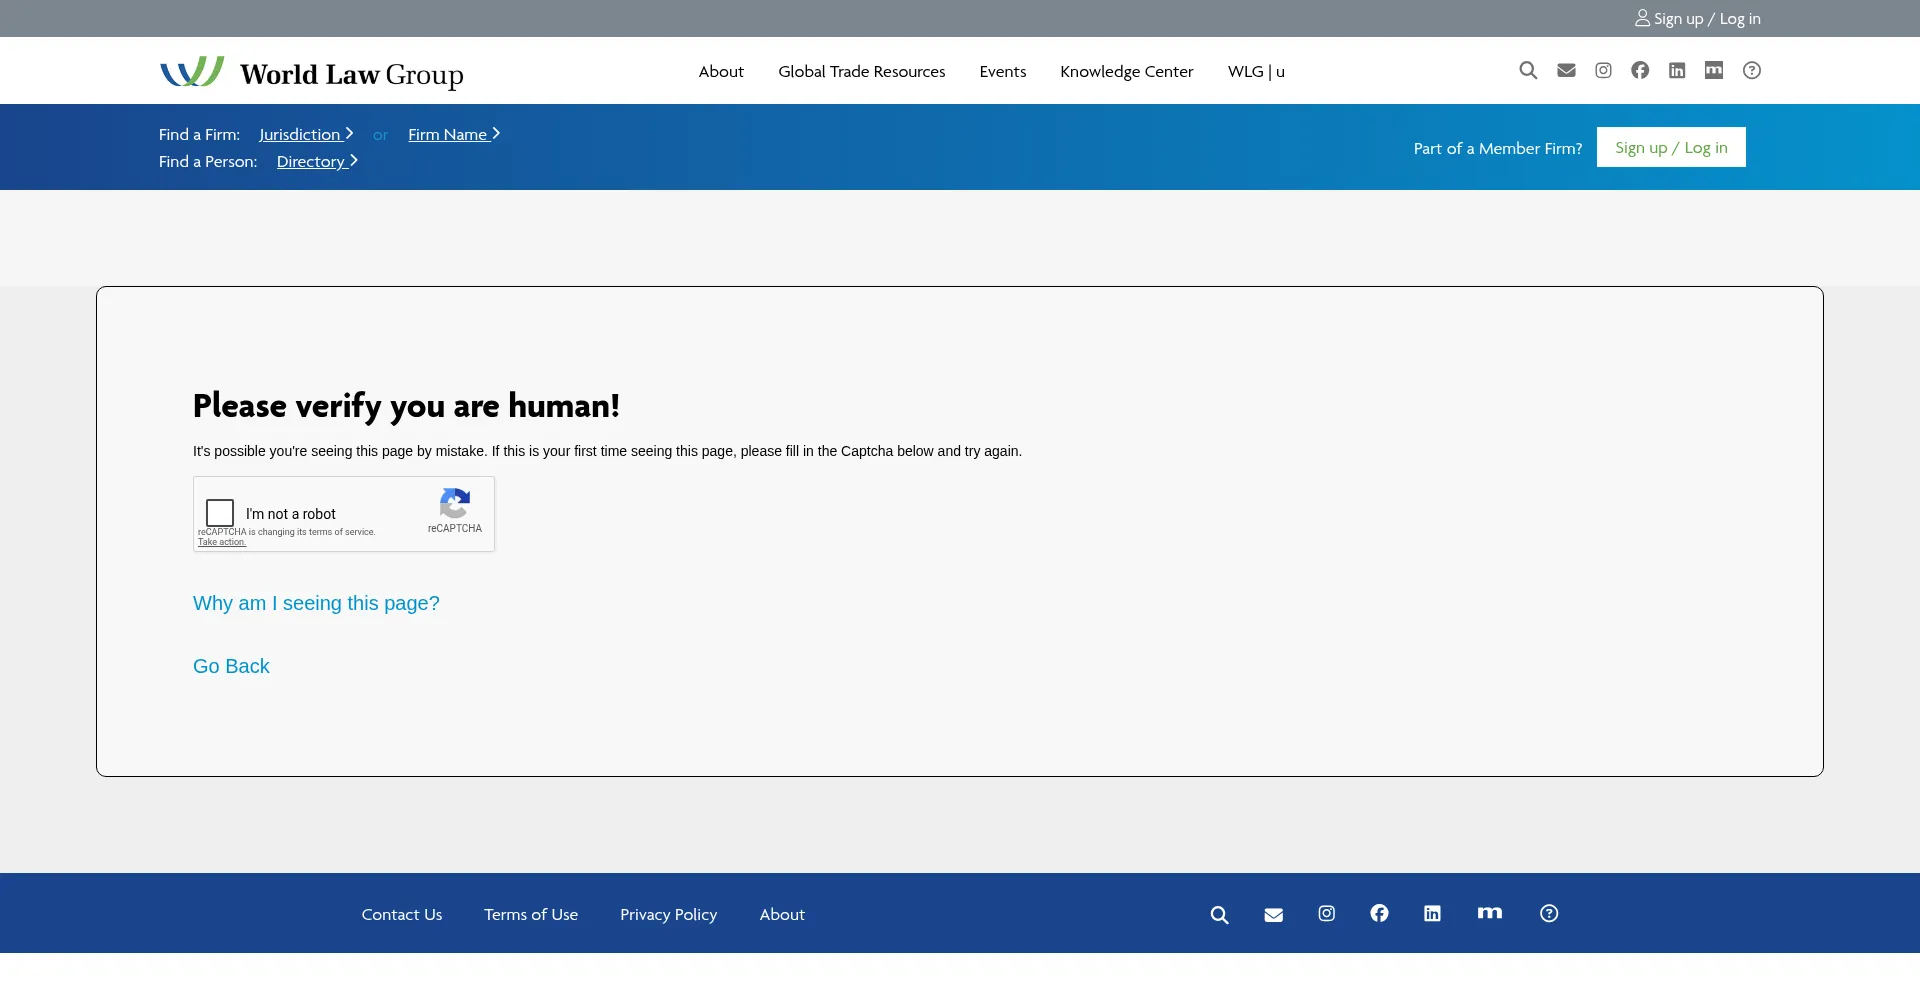Click the white Sign up / Log in button
The height and width of the screenshot is (993, 1920).
(x=1671, y=147)
